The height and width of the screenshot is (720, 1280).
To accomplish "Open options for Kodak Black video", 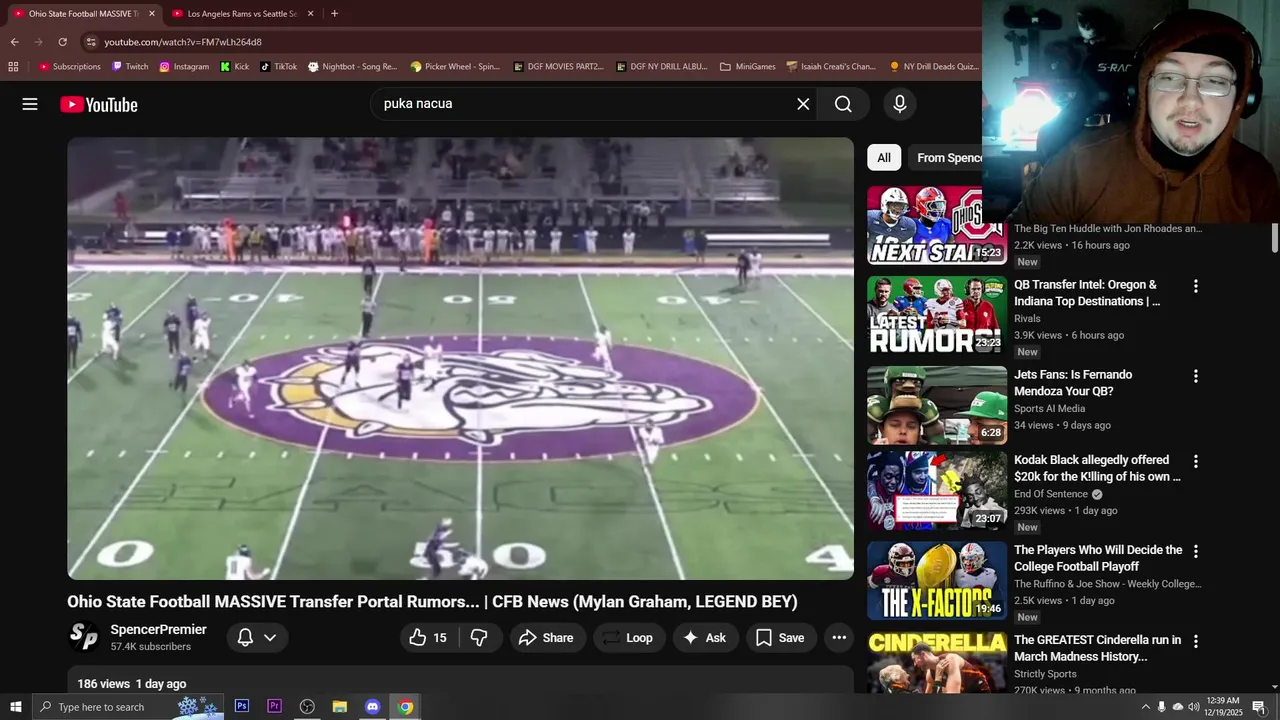I will tap(1195, 461).
